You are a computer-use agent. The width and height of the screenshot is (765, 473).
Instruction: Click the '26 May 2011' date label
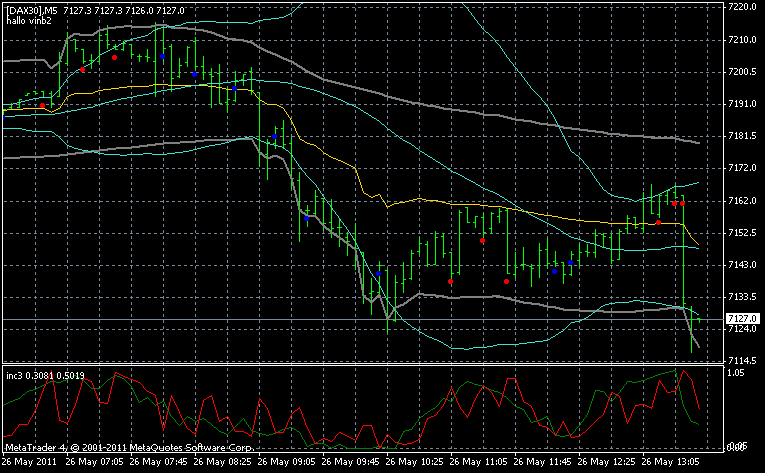point(29,461)
